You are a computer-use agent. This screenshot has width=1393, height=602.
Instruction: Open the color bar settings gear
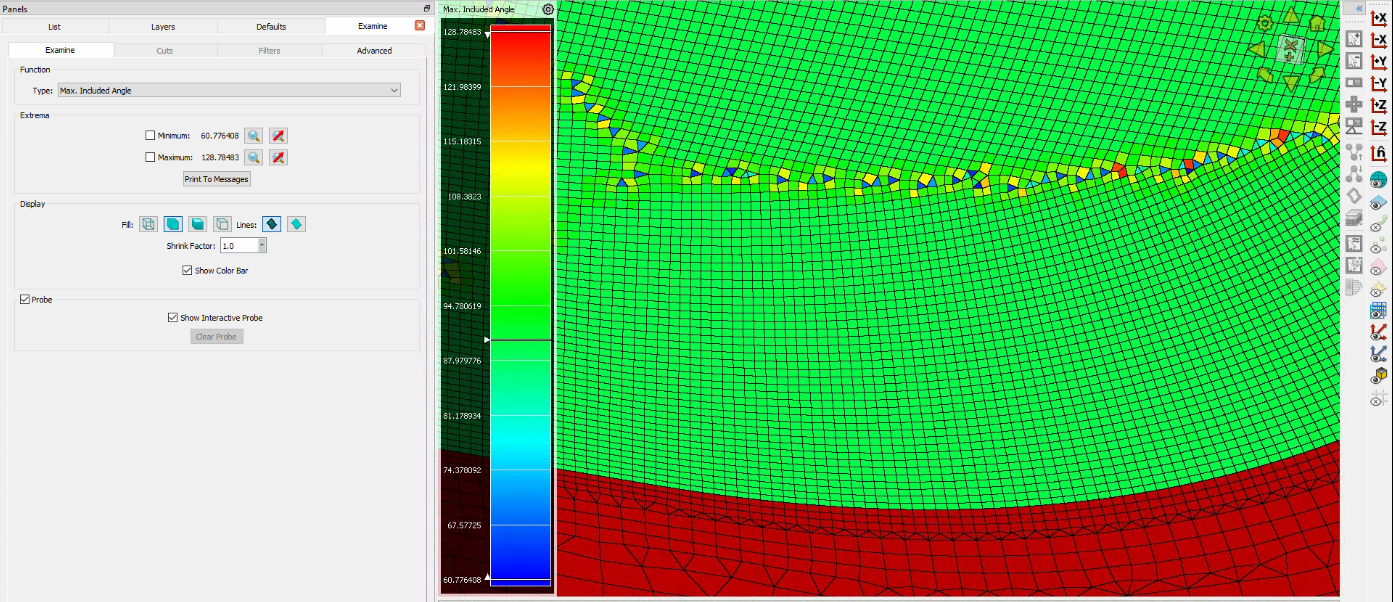point(548,9)
